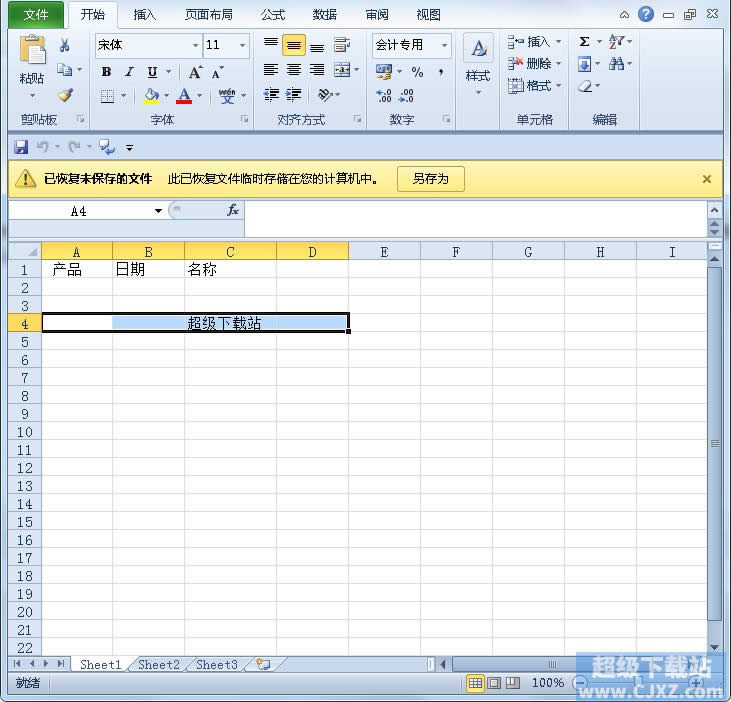Toggle underline formatting

coord(152,72)
